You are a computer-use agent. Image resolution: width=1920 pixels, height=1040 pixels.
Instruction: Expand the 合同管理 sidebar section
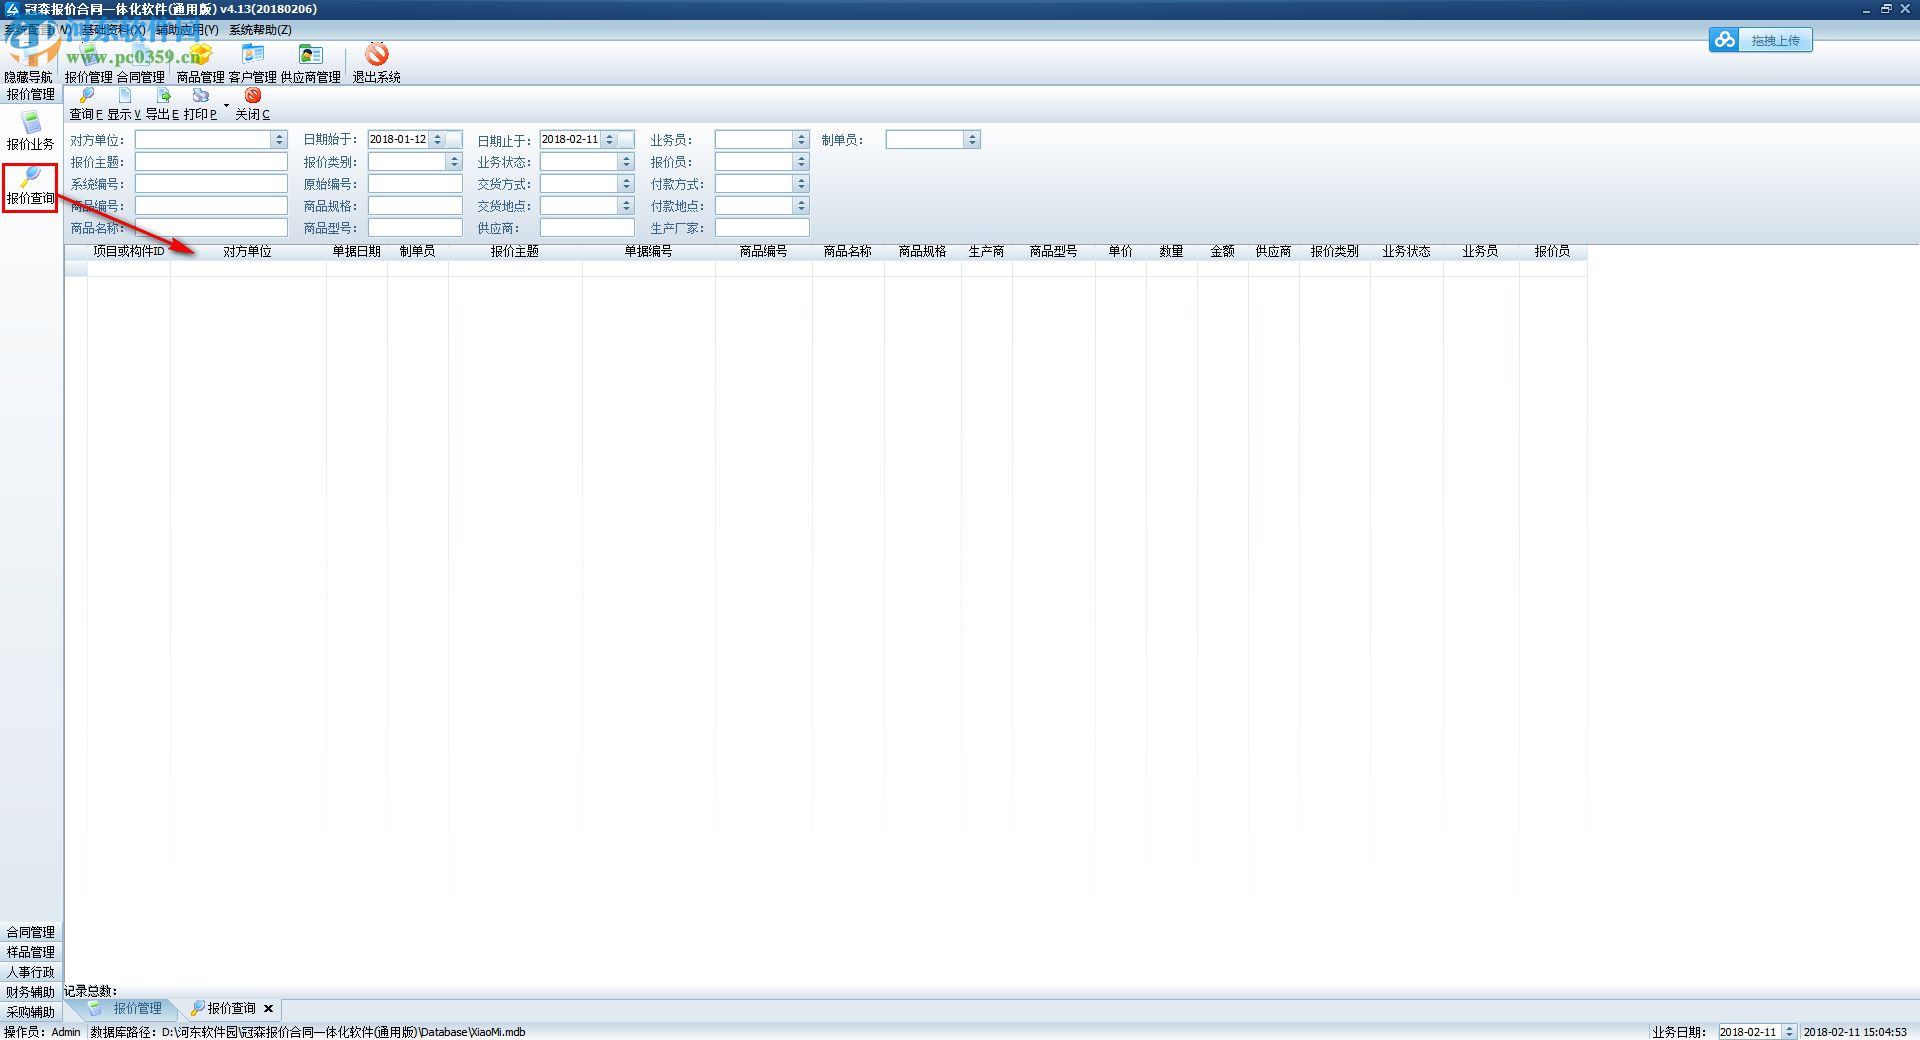click(x=31, y=933)
